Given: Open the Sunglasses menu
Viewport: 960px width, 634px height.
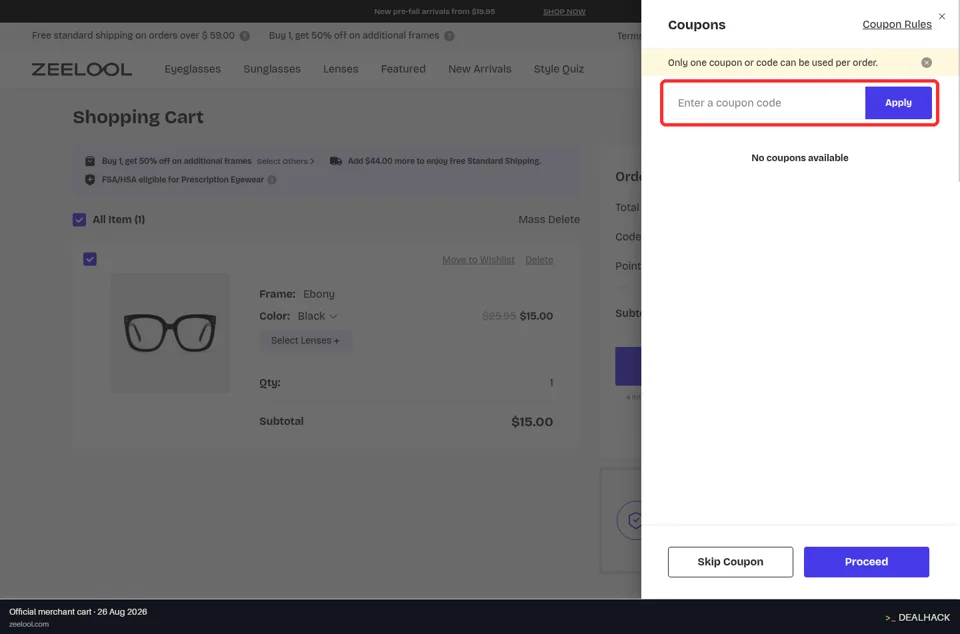Looking at the screenshot, I should tap(272, 69).
